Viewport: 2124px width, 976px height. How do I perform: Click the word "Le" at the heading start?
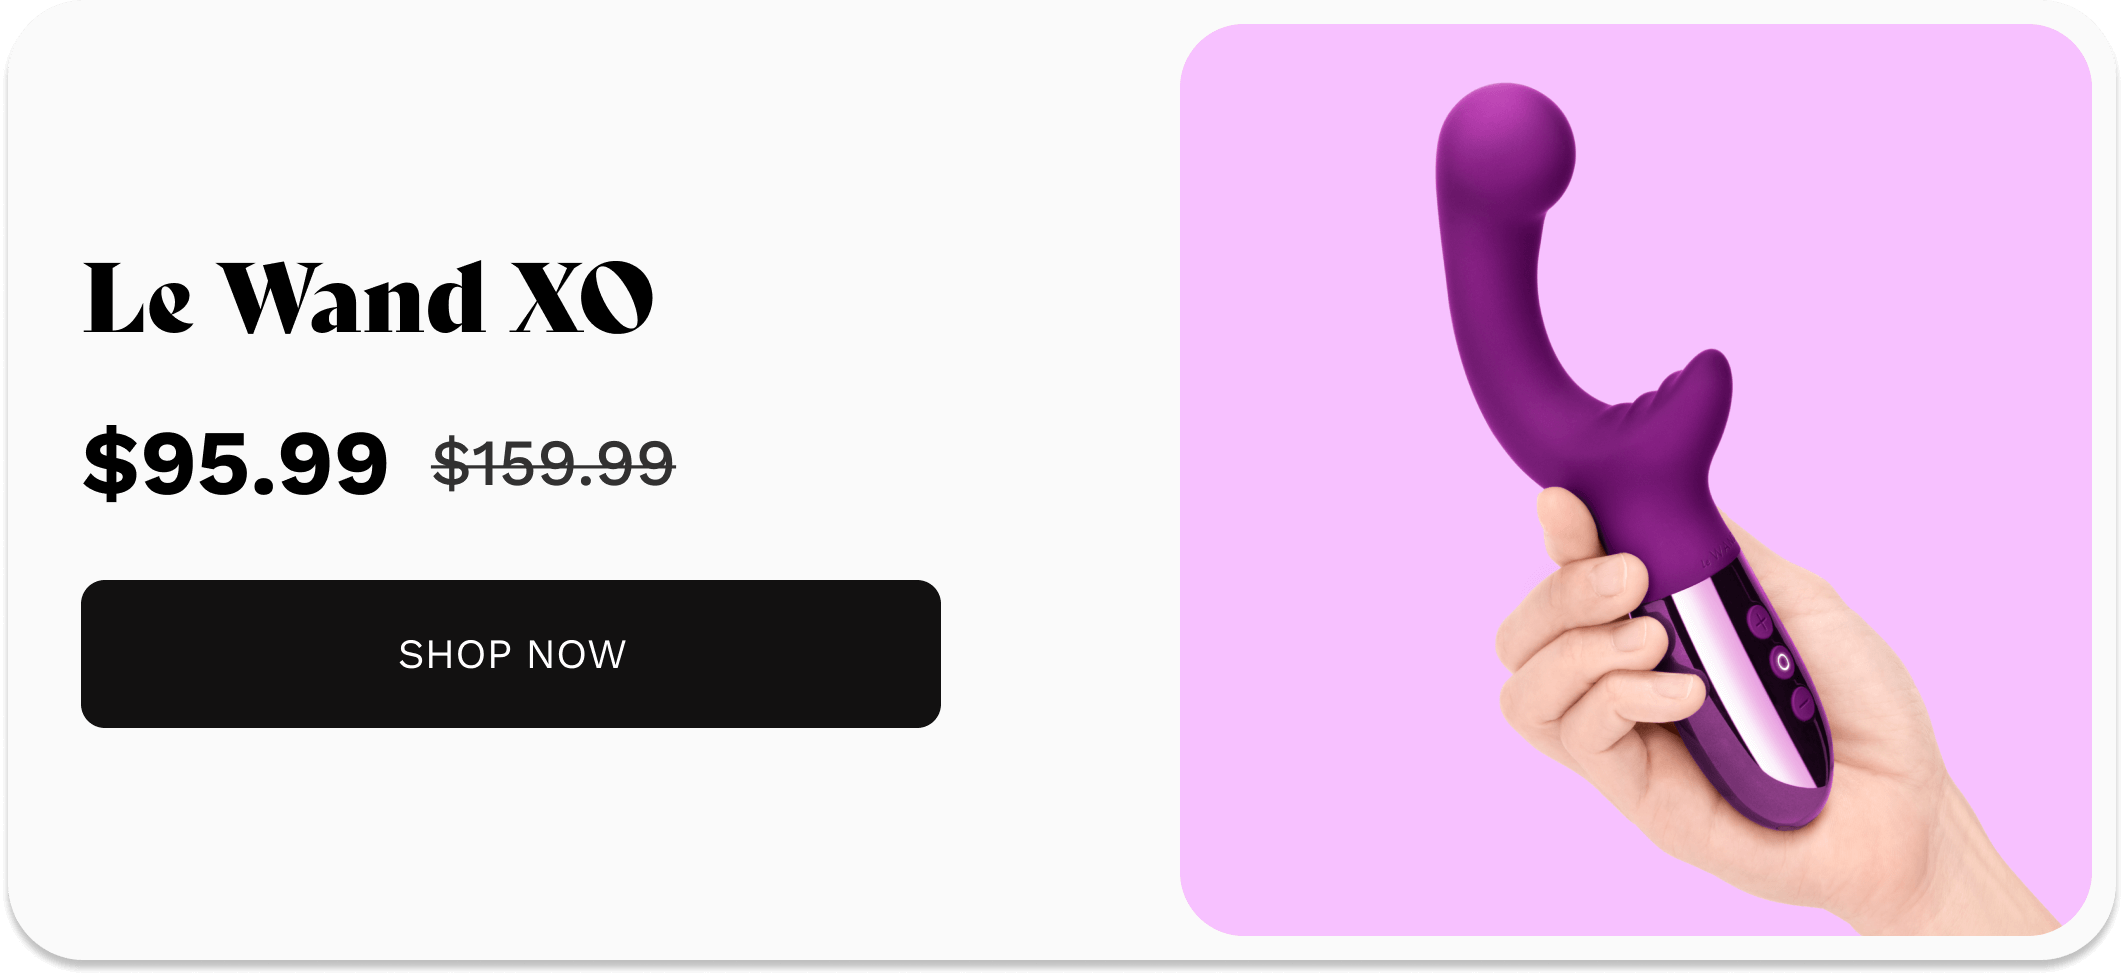pos(138,298)
